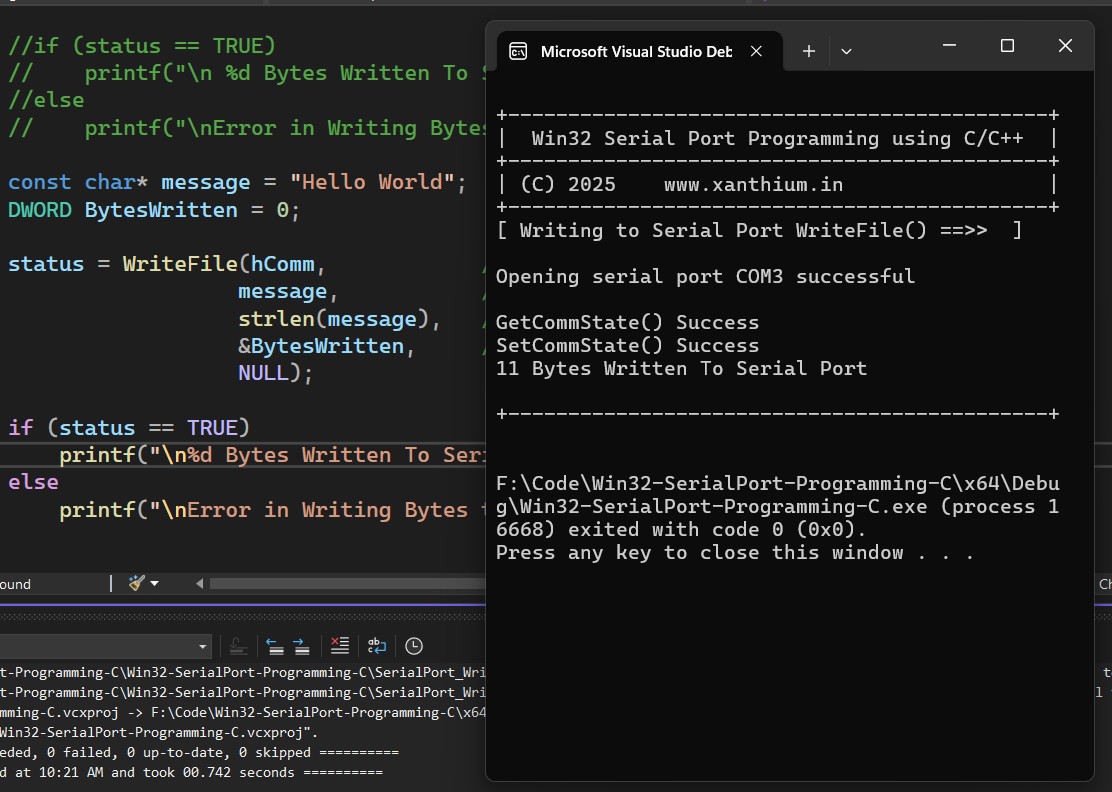Screen dimensions: 1112x792
Task: Close the Debug console tab
Action: [757, 51]
